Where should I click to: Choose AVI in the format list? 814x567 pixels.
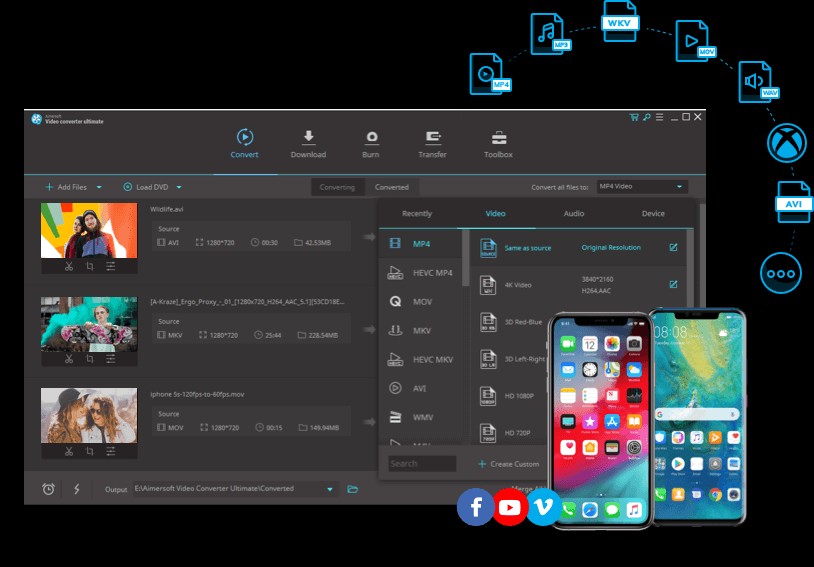click(x=420, y=388)
